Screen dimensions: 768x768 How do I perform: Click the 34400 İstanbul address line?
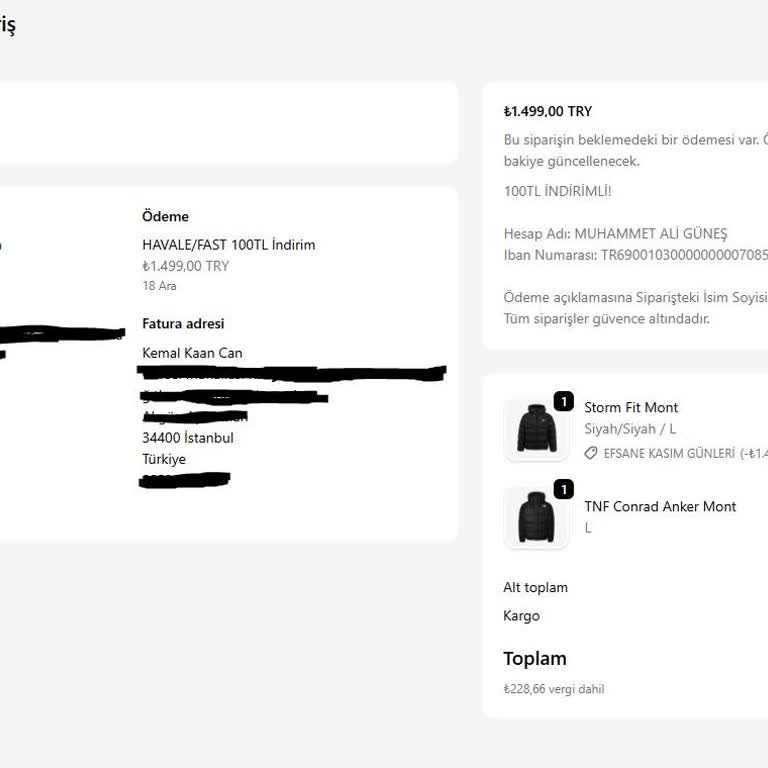(x=188, y=438)
